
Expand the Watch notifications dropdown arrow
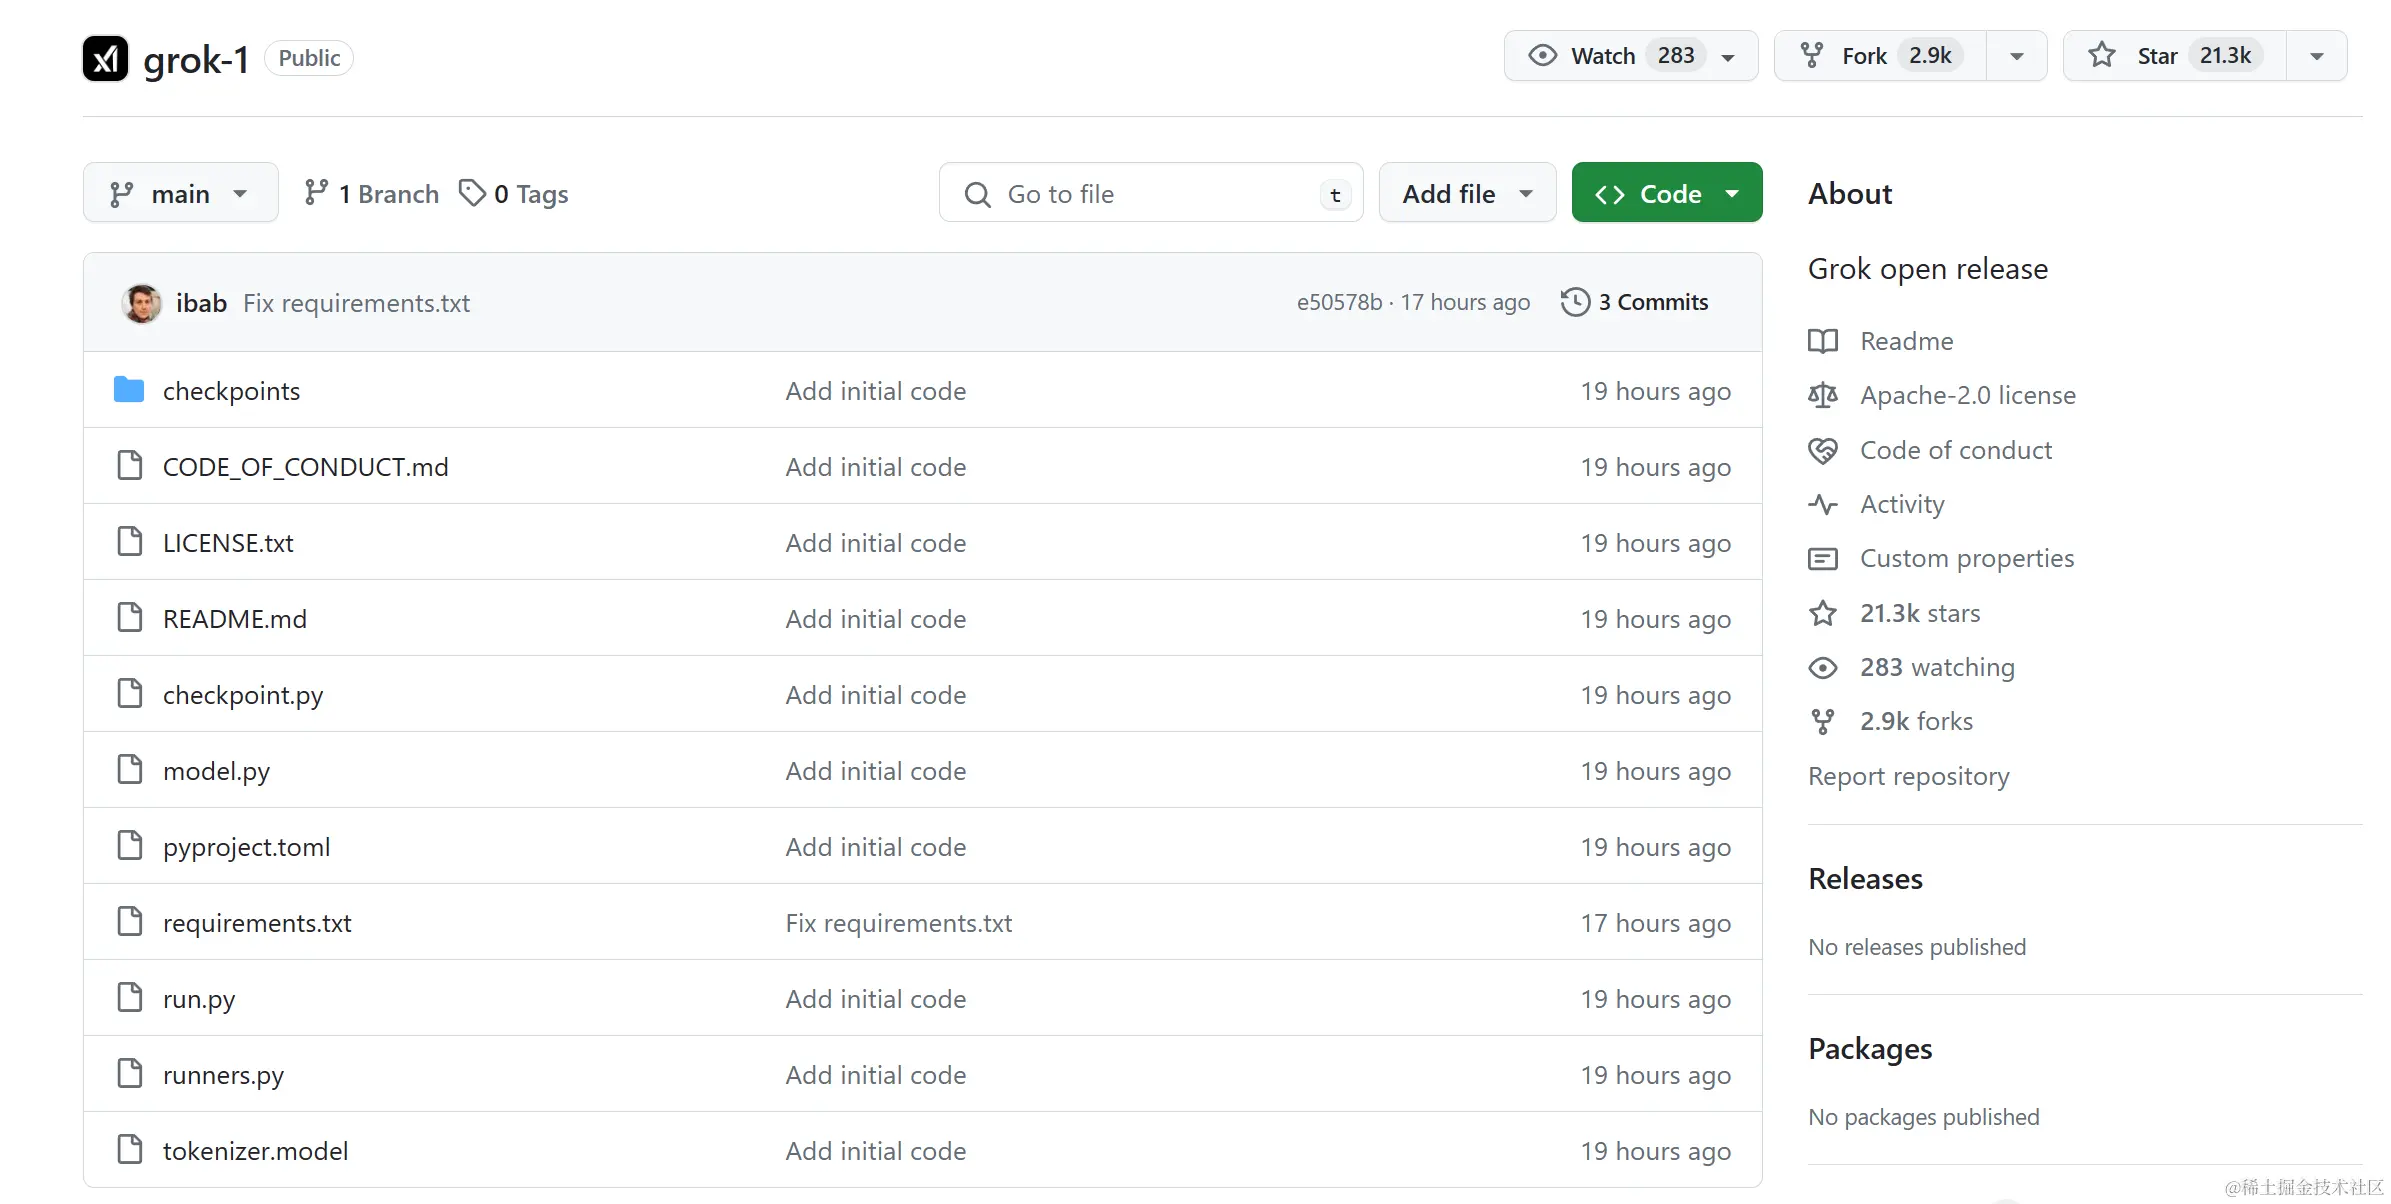[x=1728, y=57]
